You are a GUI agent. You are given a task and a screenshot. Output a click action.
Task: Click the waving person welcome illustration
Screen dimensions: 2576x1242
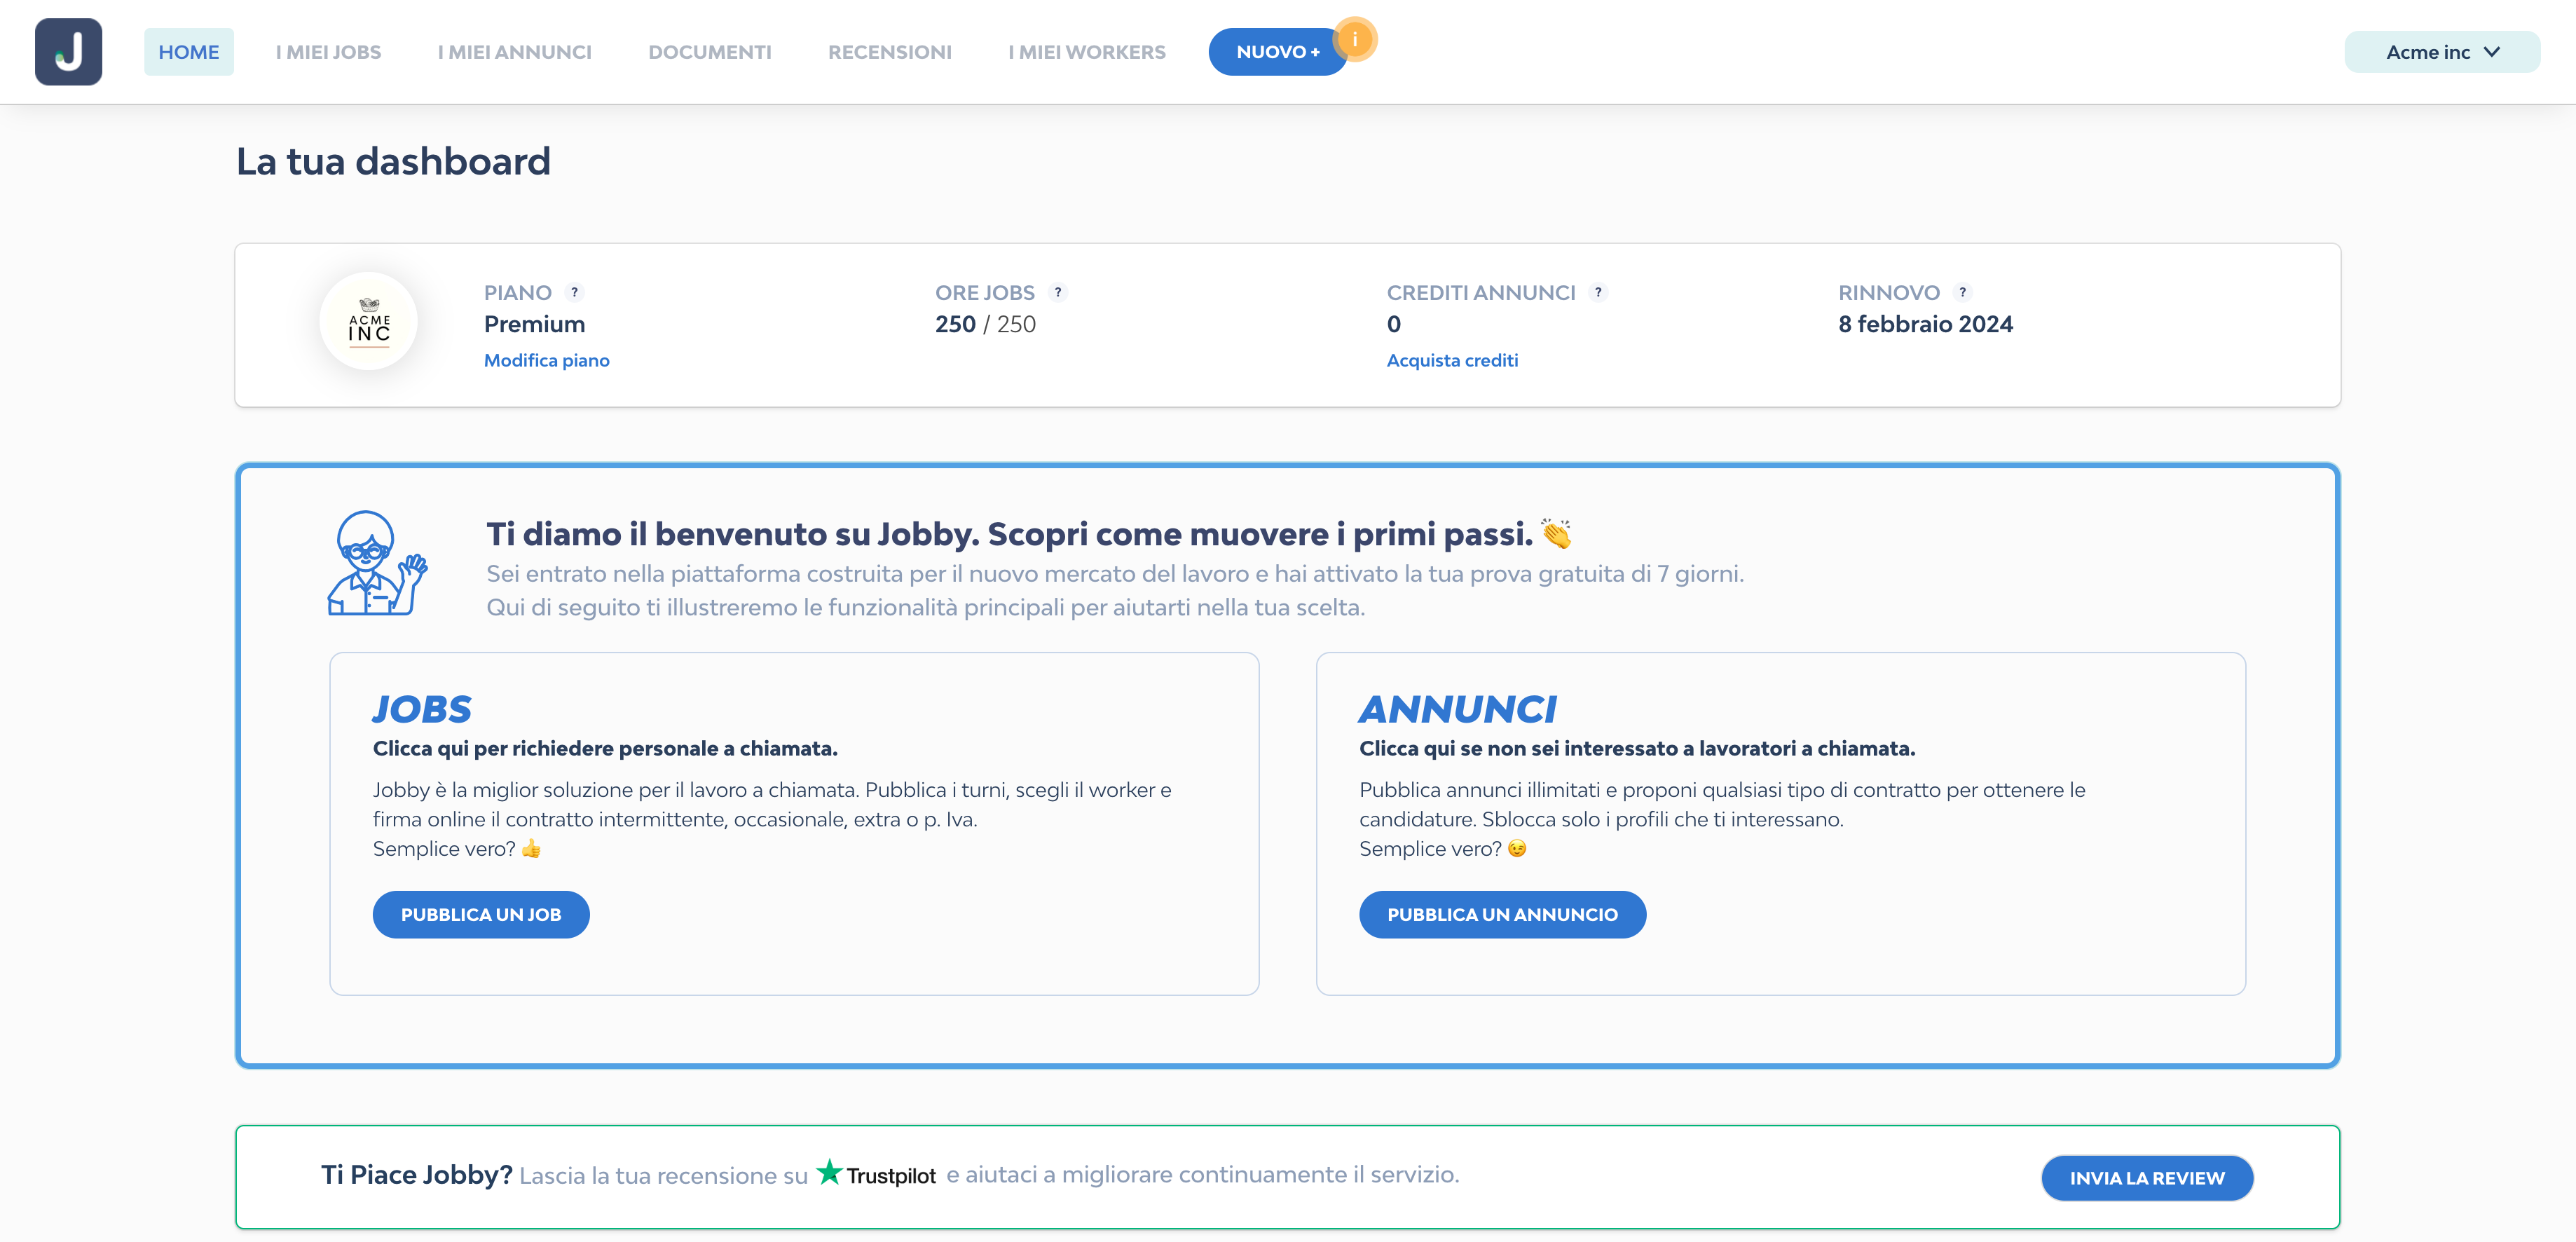tap(377, 563)
